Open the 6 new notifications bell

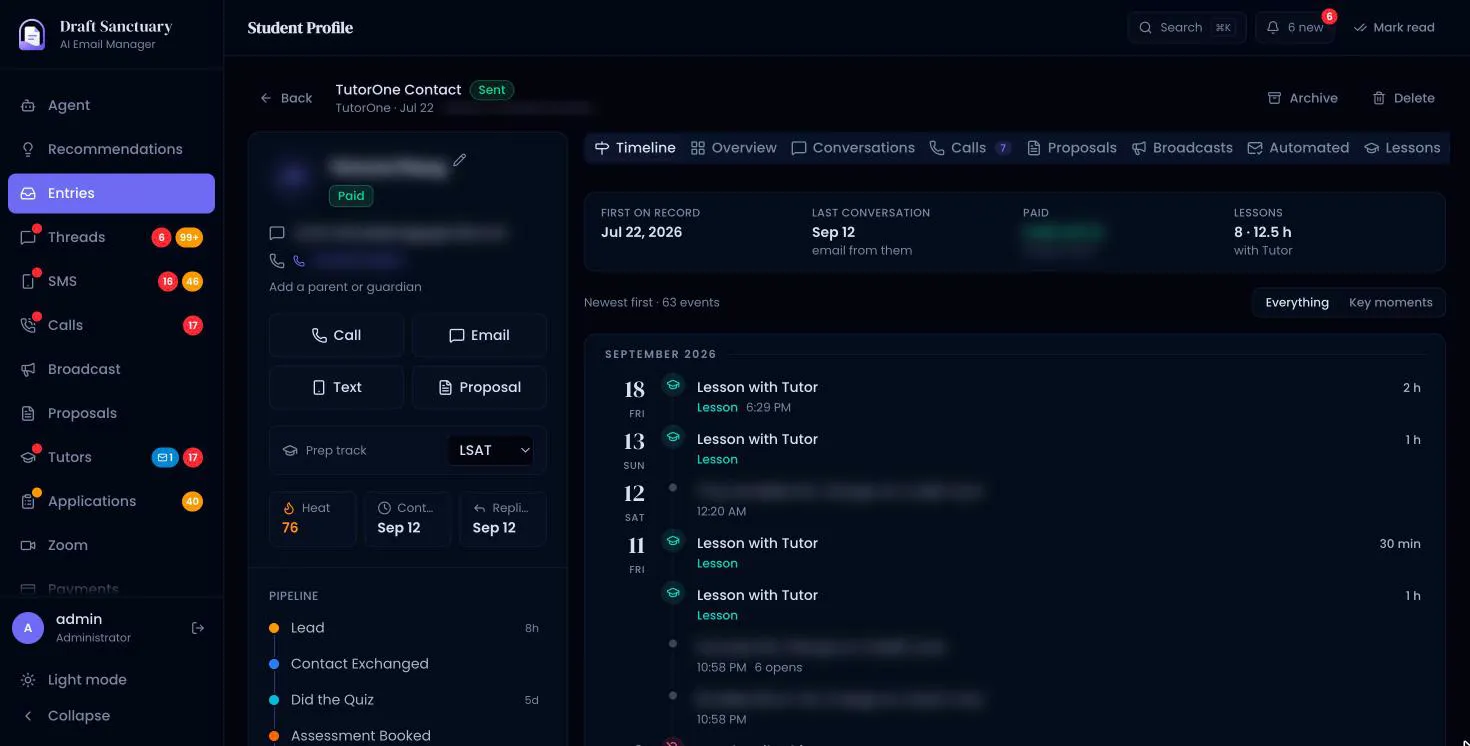coord(1295,27)
